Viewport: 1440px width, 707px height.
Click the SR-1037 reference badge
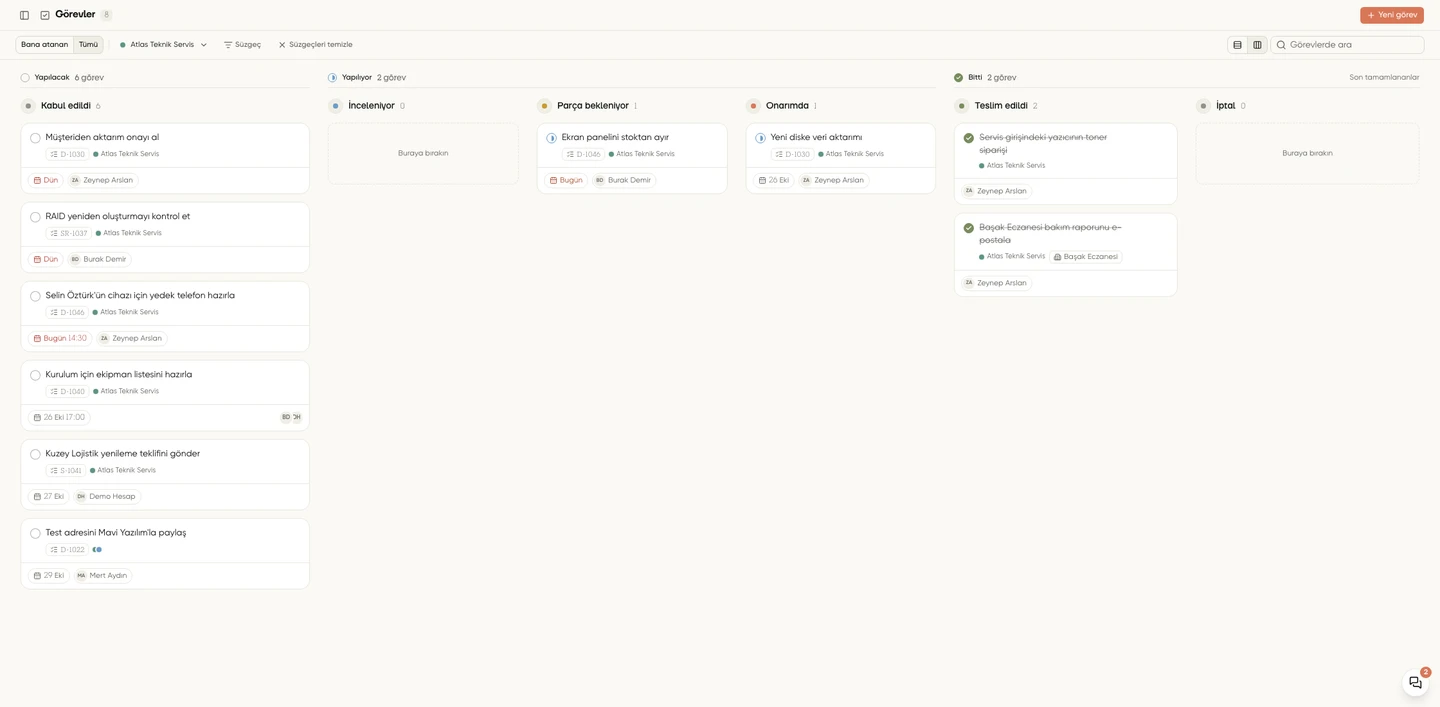coord(68,234)
